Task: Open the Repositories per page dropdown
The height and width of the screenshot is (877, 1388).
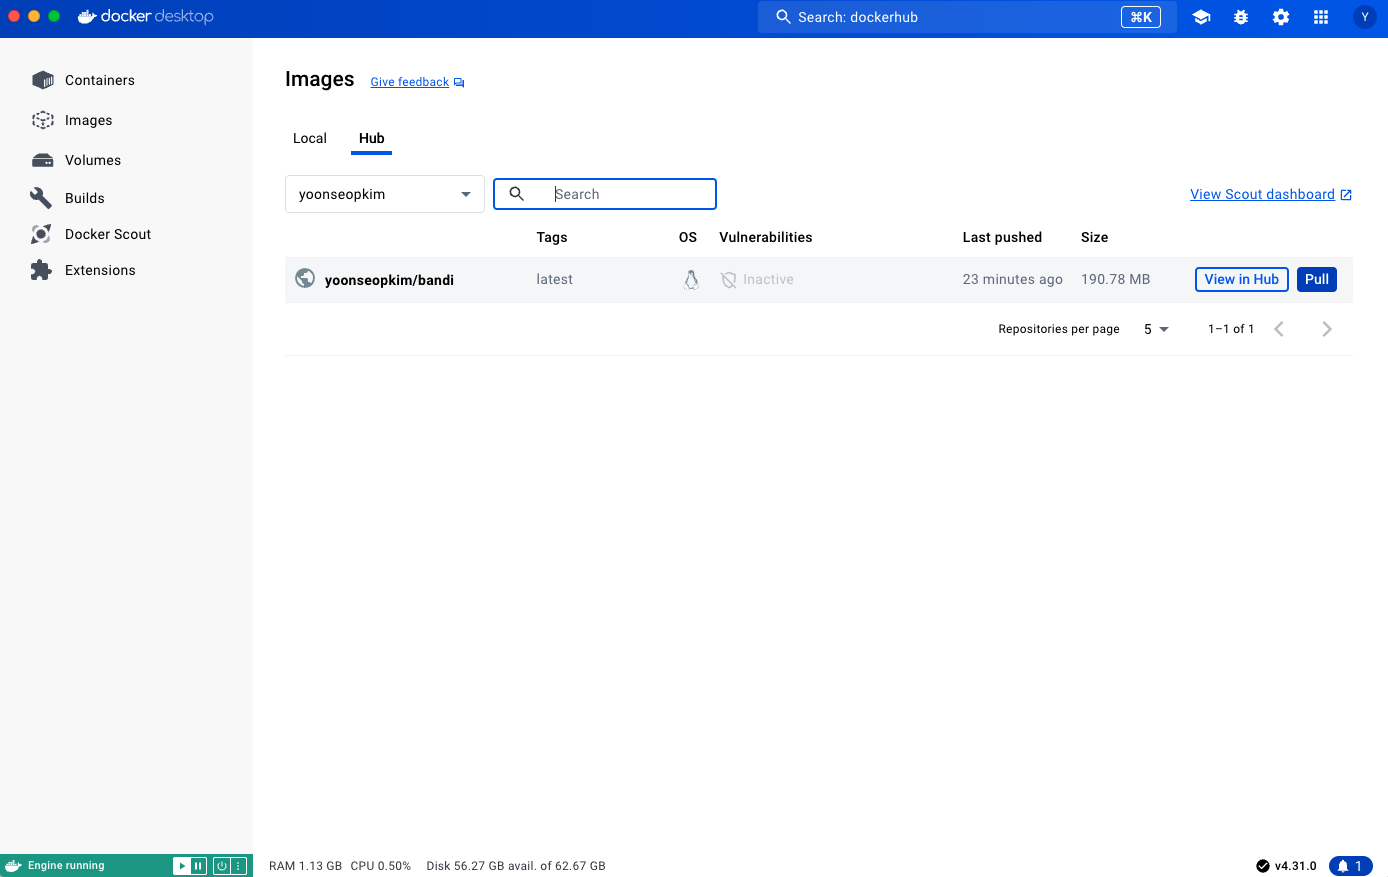Action: (x=1156, y=329)
